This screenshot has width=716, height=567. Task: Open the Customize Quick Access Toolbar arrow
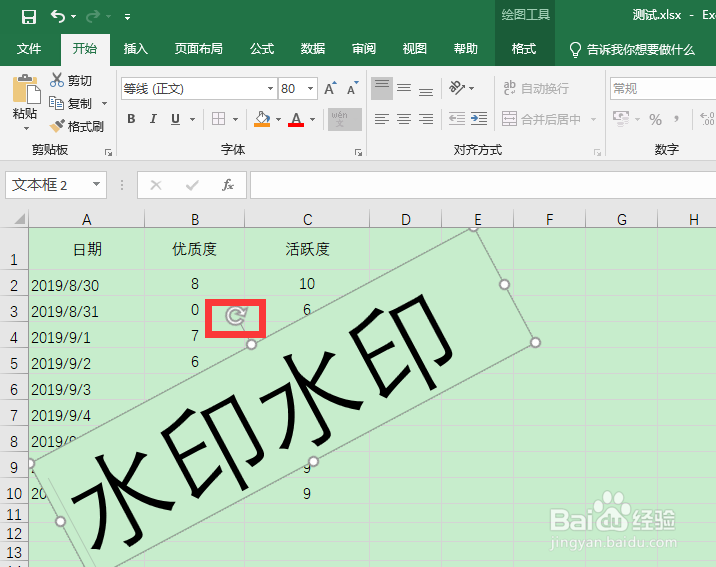pos(127,17)
